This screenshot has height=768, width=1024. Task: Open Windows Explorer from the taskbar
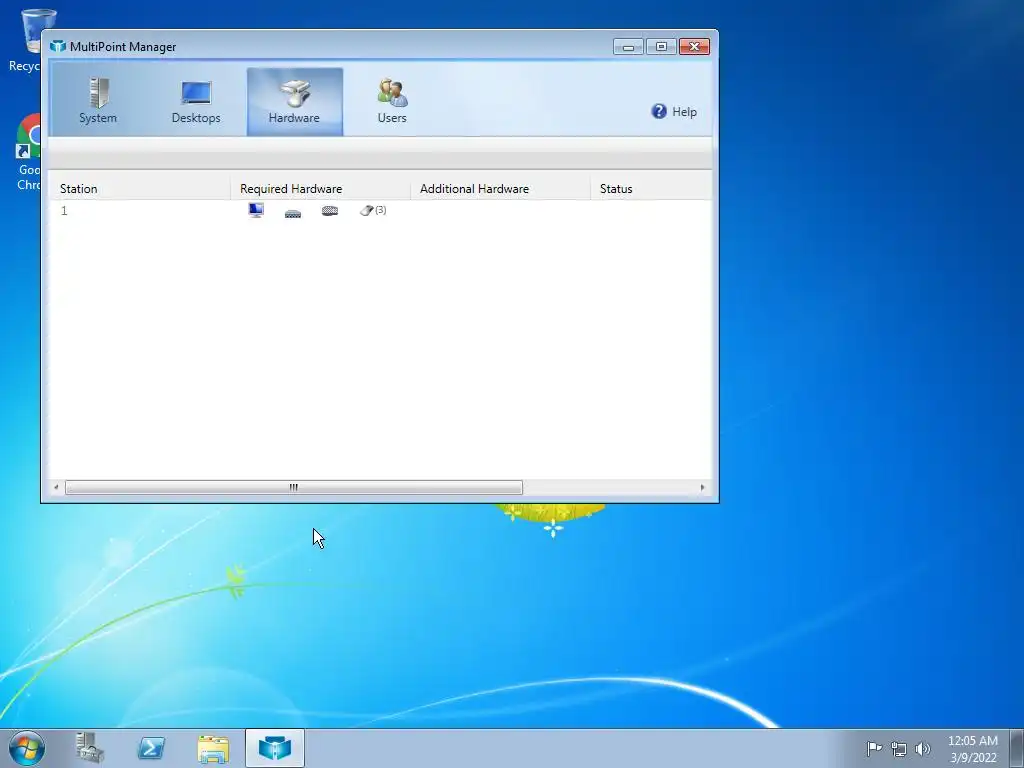pos(213,748)
